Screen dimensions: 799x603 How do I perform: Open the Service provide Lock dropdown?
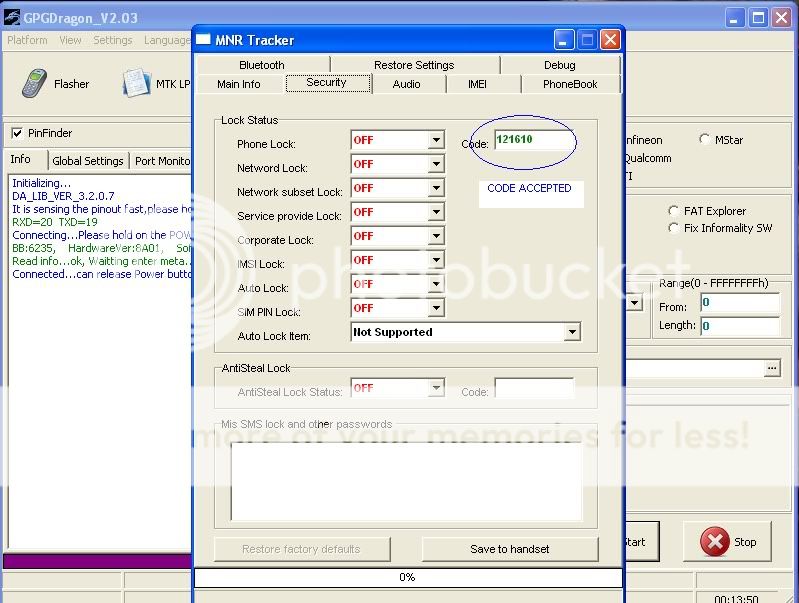[x=436, y=212]
